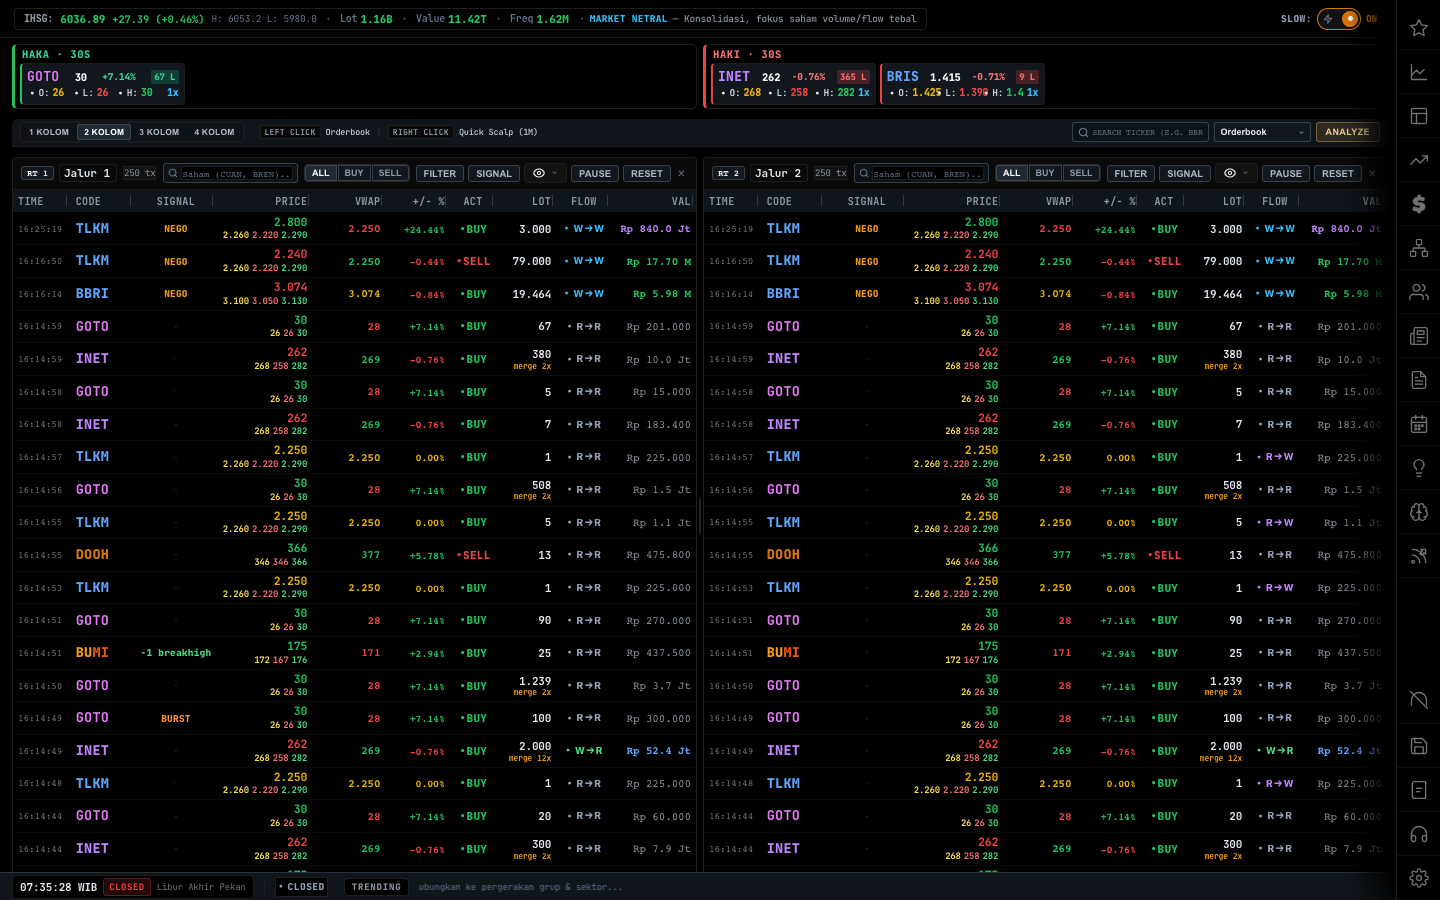
Task: Click the ANALYZE button
Action: (x=1347, y=132)
